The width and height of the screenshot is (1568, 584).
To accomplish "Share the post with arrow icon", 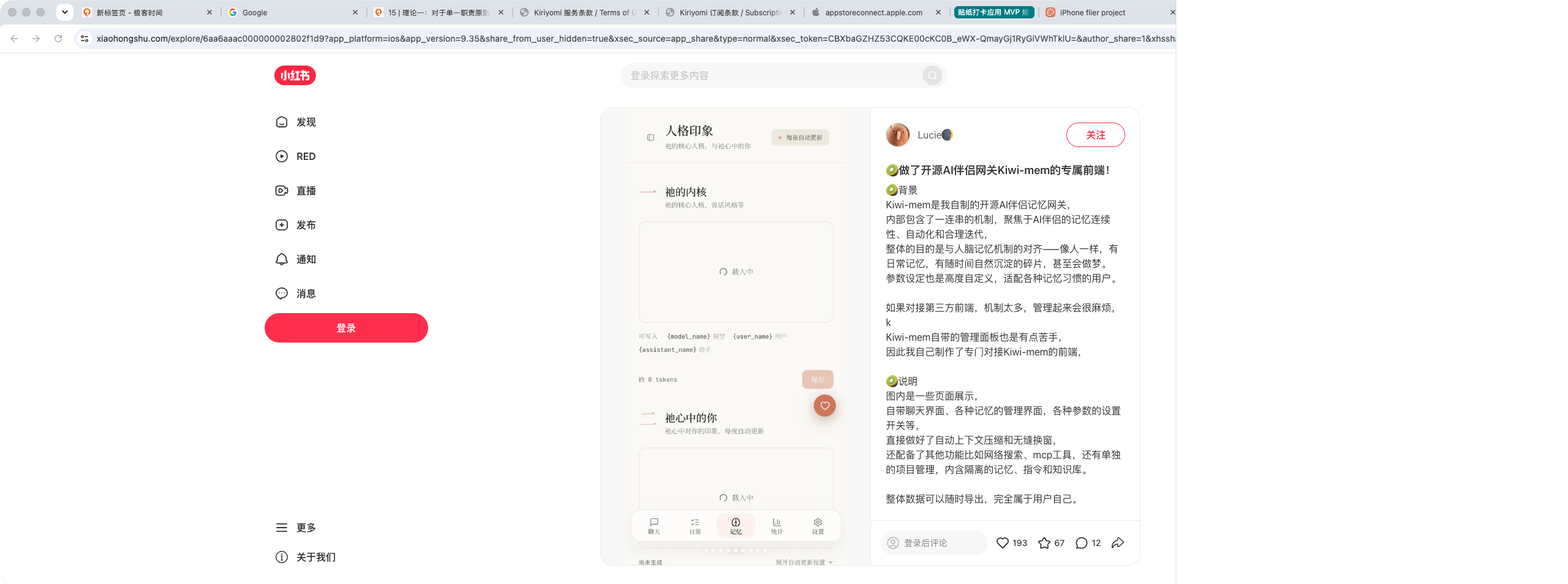I will tap(1118, 543).
